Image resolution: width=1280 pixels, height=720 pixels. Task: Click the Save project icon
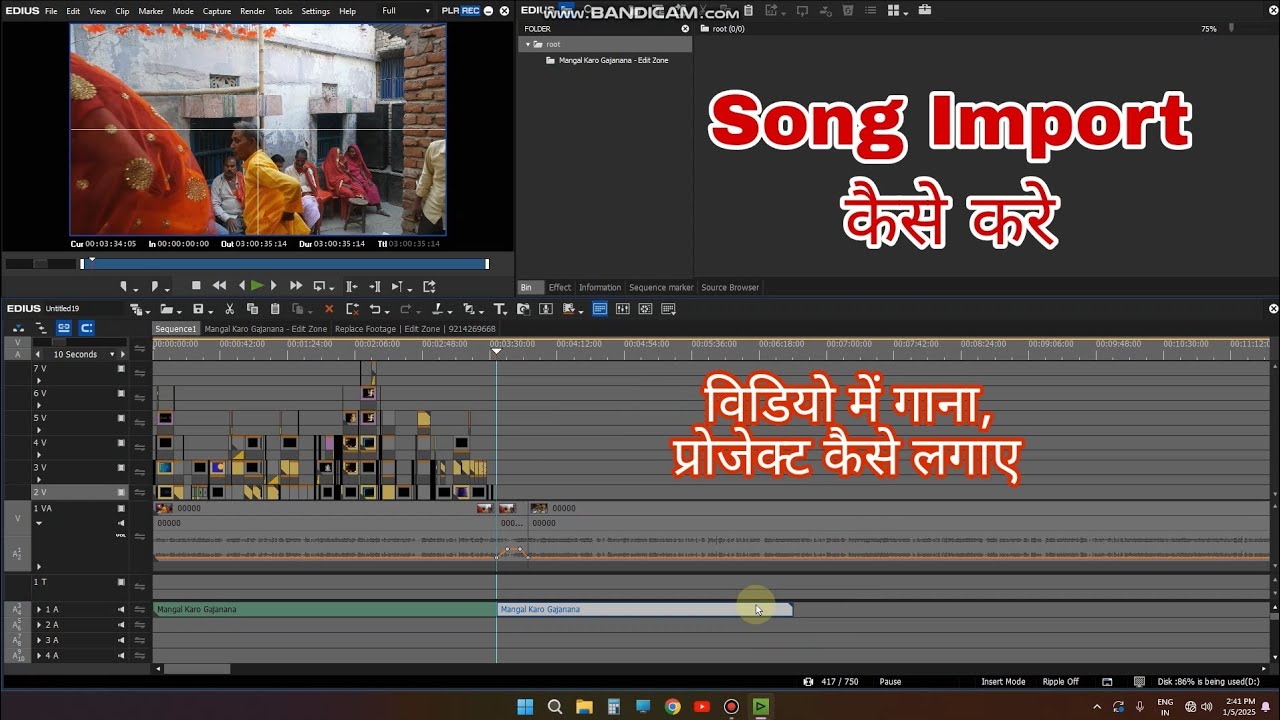198,309
